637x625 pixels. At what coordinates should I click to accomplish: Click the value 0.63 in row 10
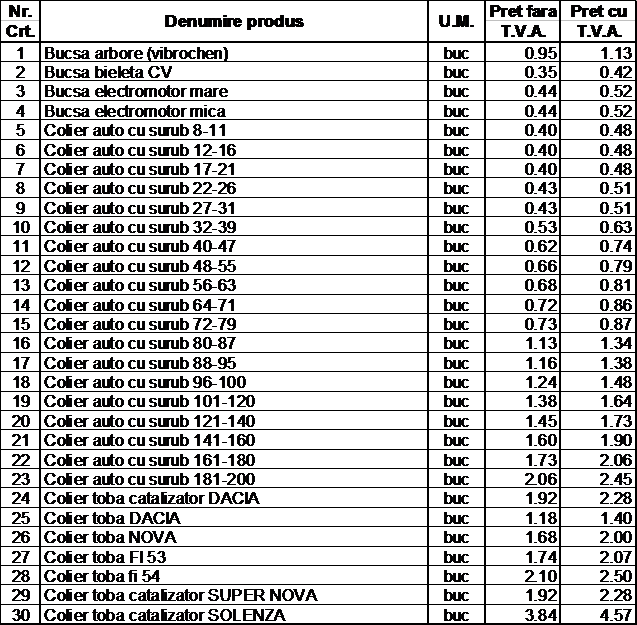(x=616, y=227)
